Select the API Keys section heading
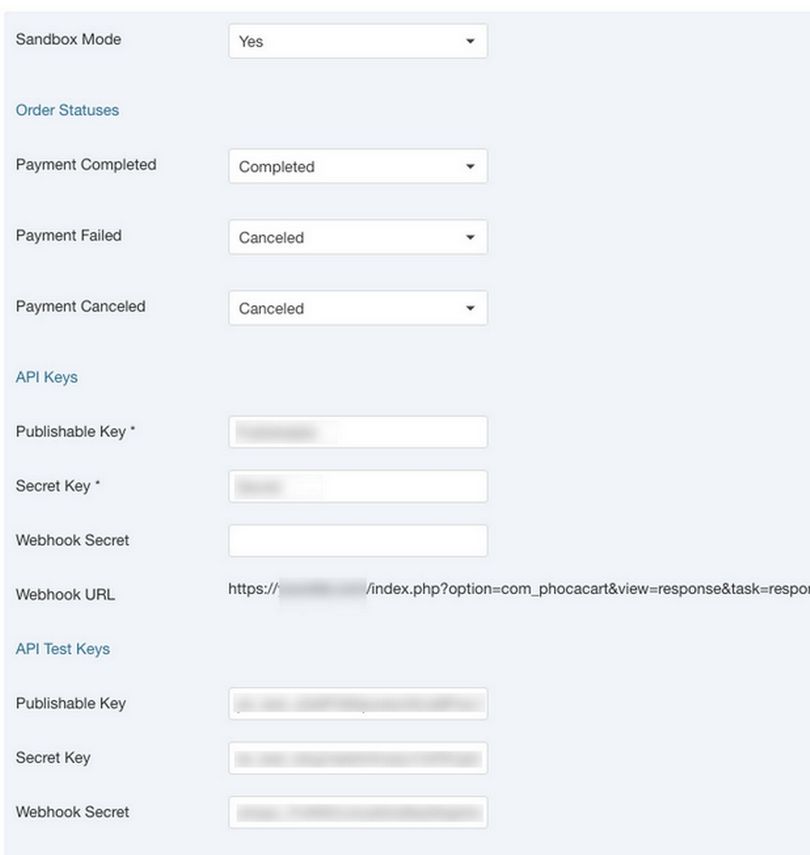Image resolution: width=810 pixels, height=855 pixels. pyautogui.click(x=46, y=377)
